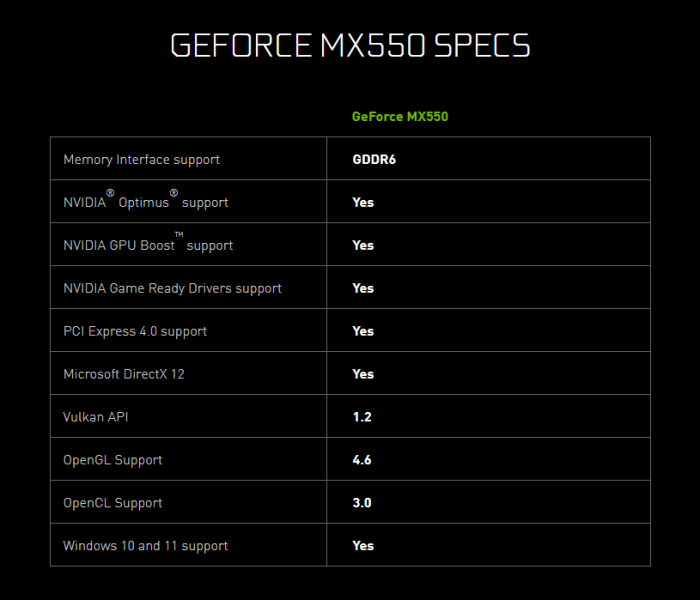Click Yes next to PCI Express 4.0
700x600 pixels.
tap(363, 331)
